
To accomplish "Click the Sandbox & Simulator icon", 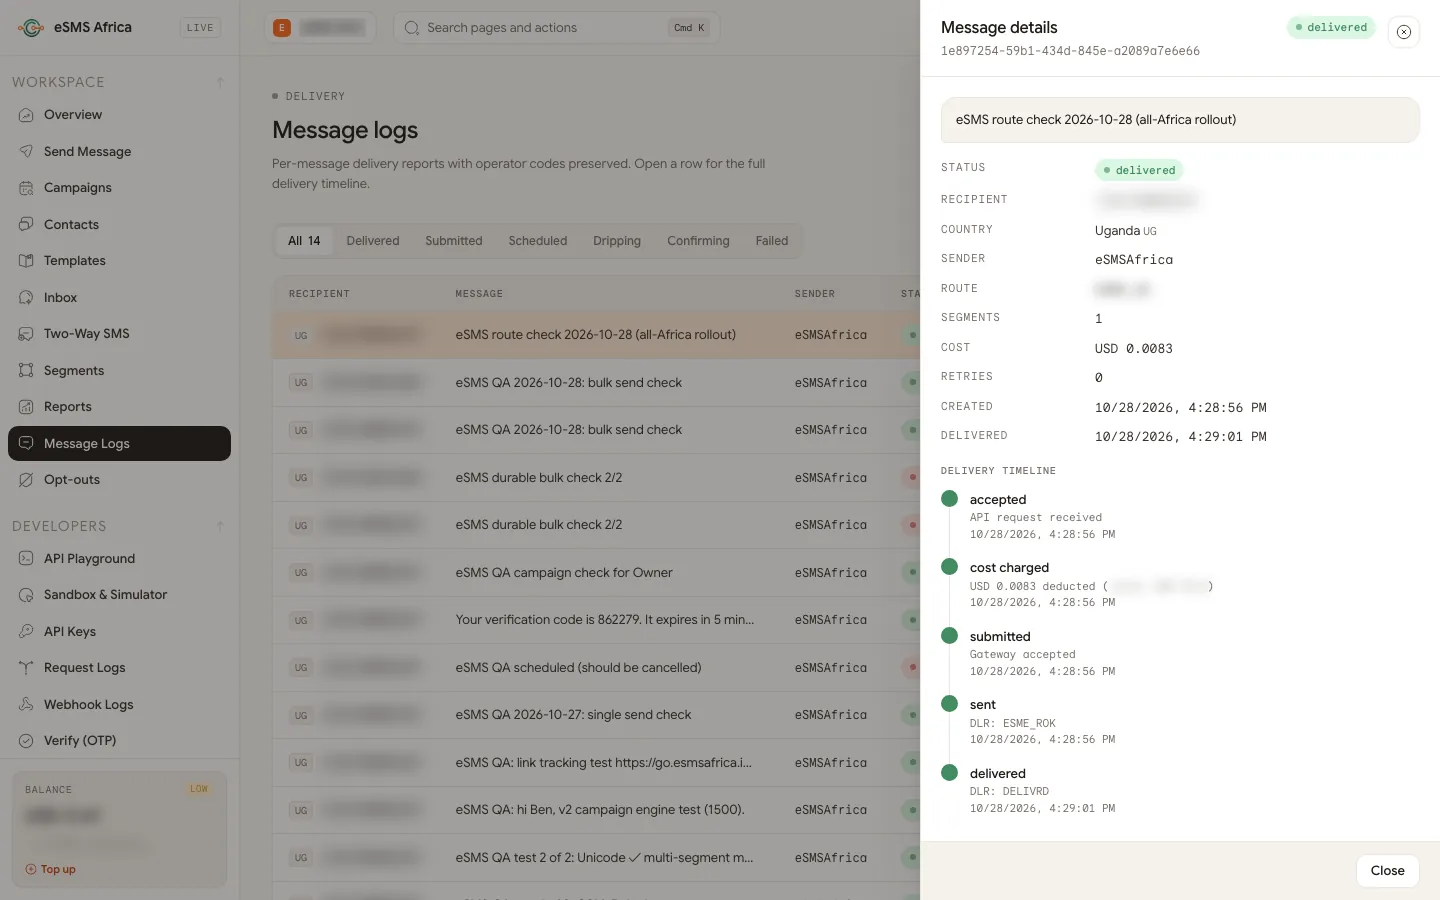I will (x=26, y=595).
